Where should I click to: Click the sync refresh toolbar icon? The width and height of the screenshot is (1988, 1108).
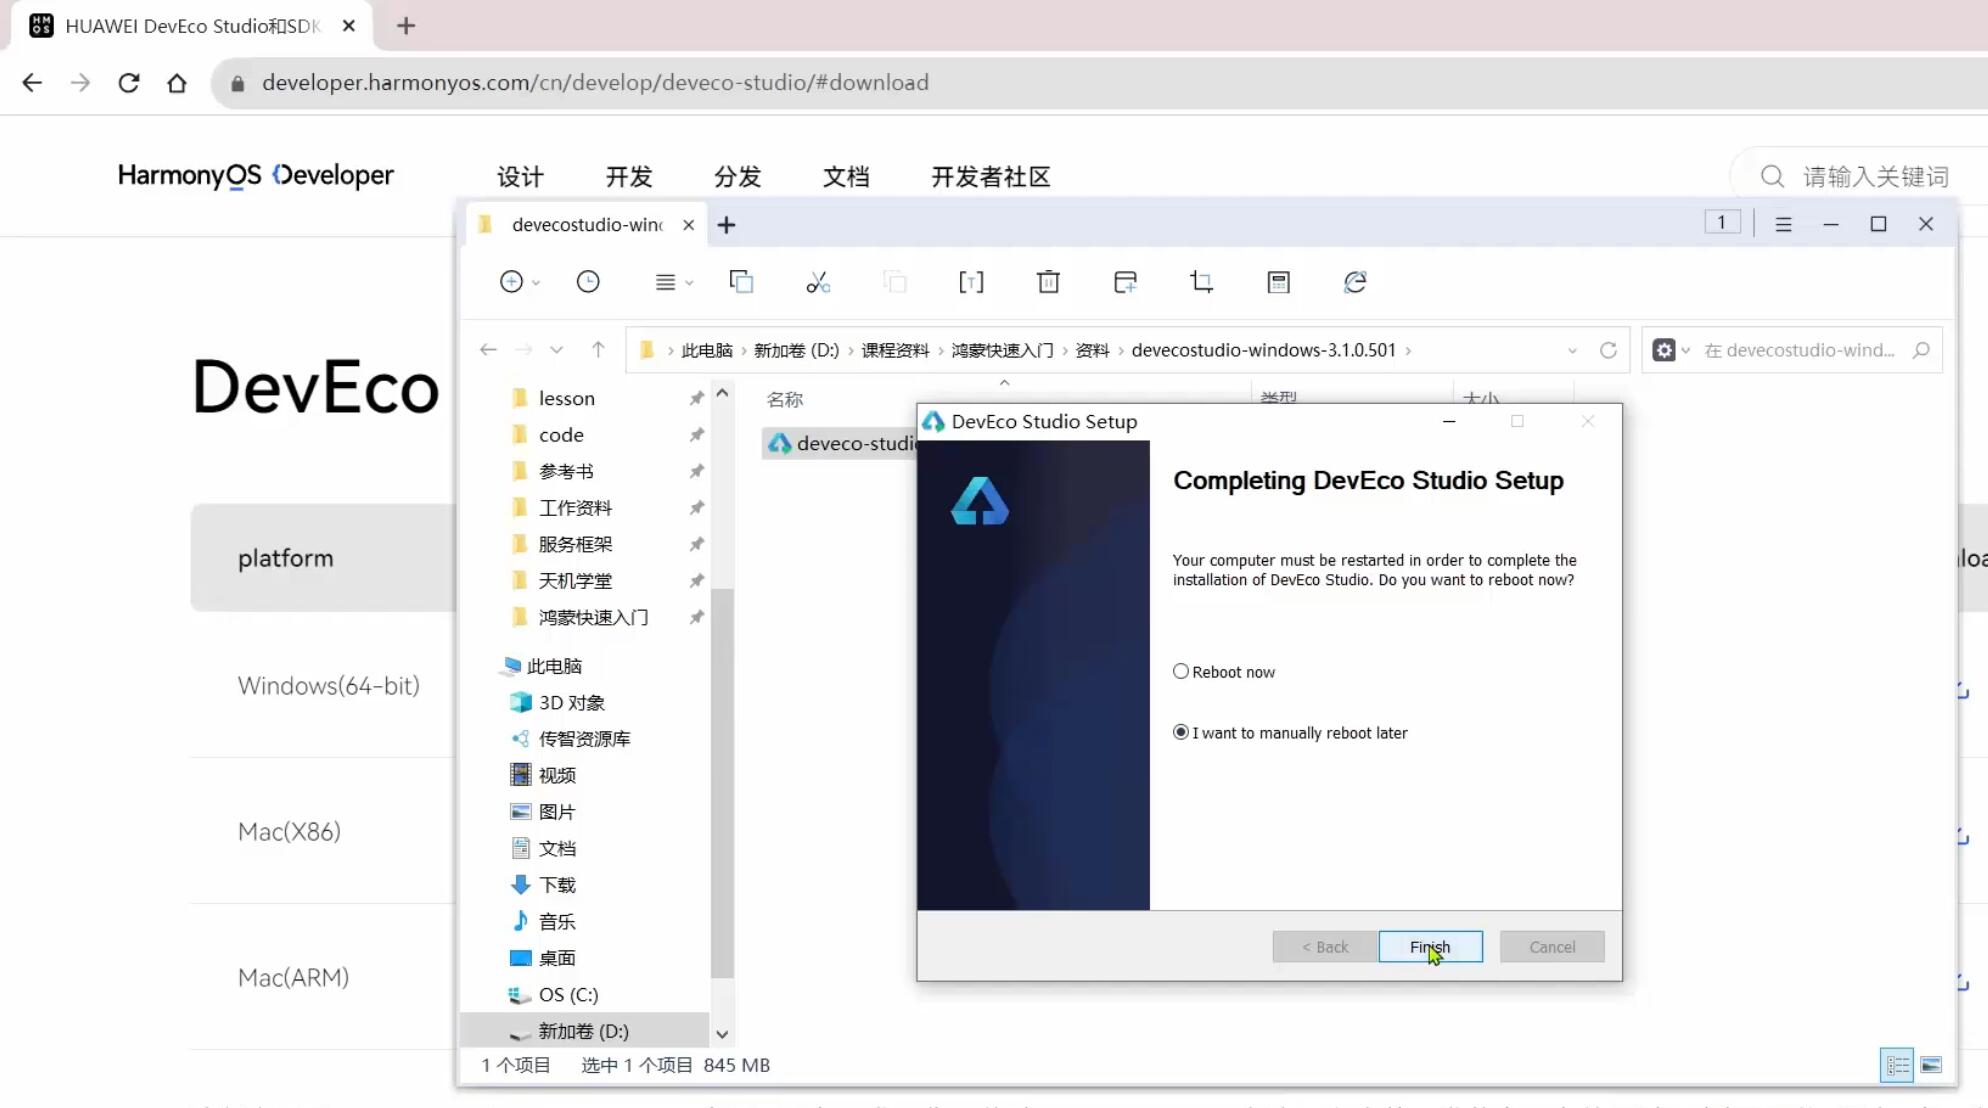tap(1355, 282)
